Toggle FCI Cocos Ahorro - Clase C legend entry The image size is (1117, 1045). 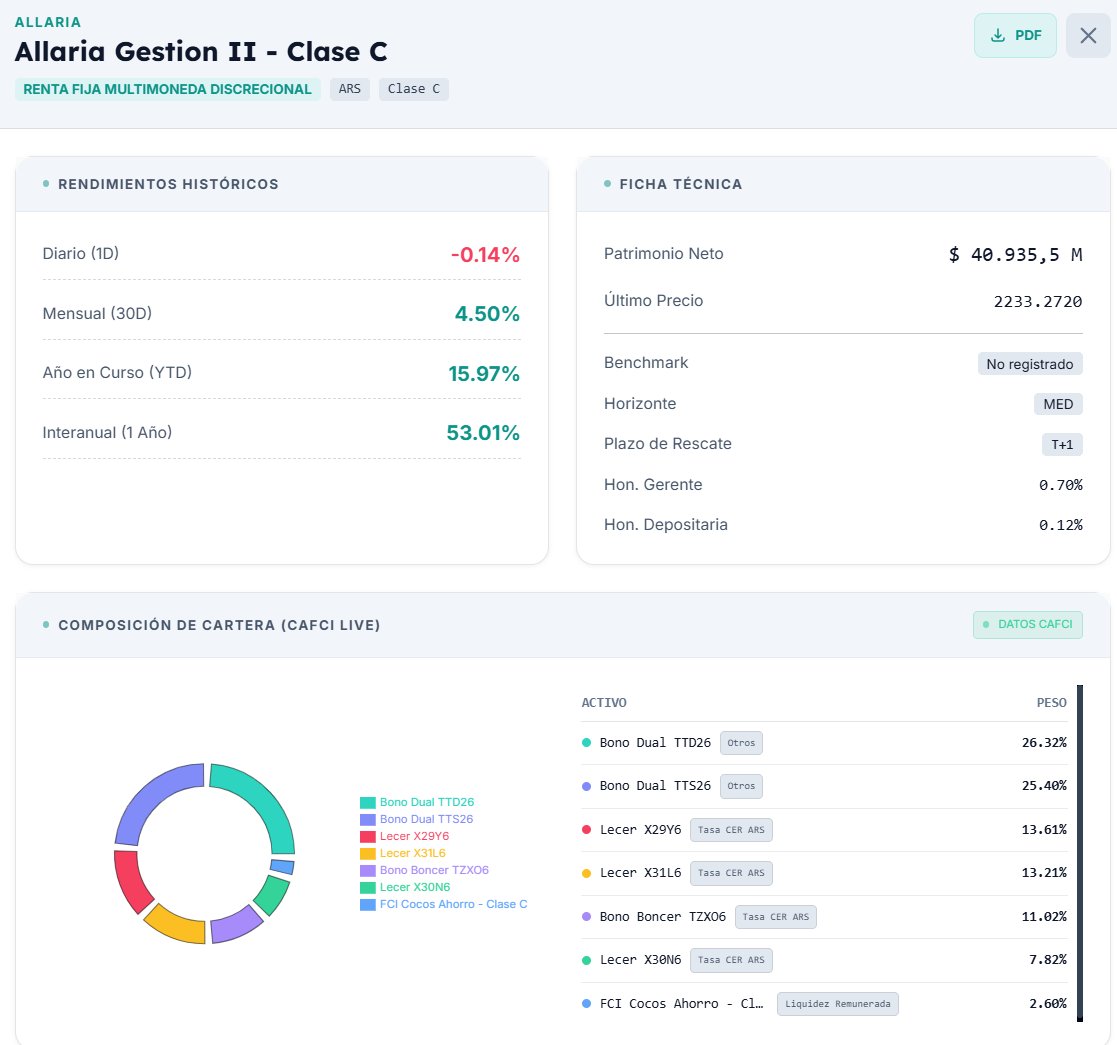point(444,905)
